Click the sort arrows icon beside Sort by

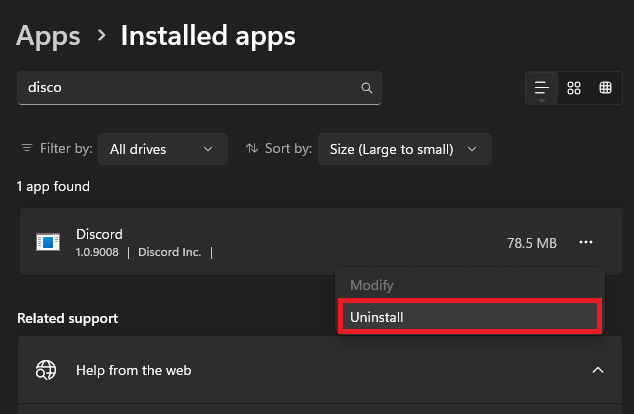(x=251, y=149)
